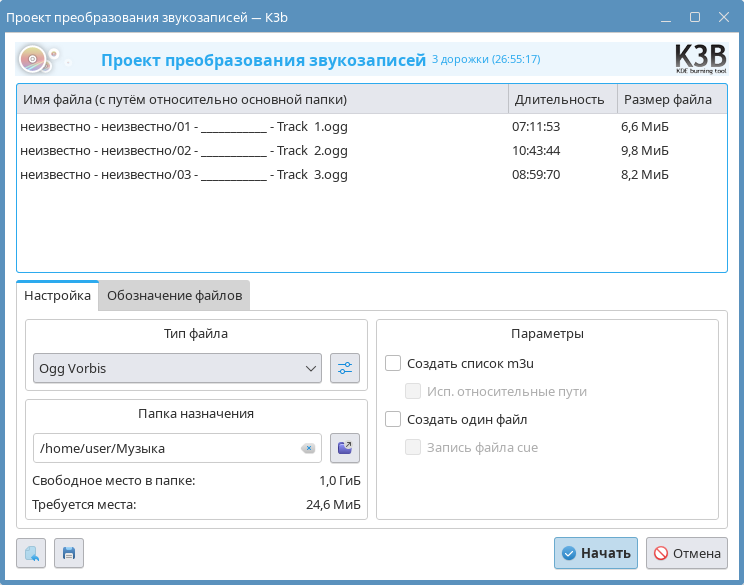Viewport: 744px width, 585px height.
Task: Open the Ogg Vorbis file type dropdown
Action: 177,368
